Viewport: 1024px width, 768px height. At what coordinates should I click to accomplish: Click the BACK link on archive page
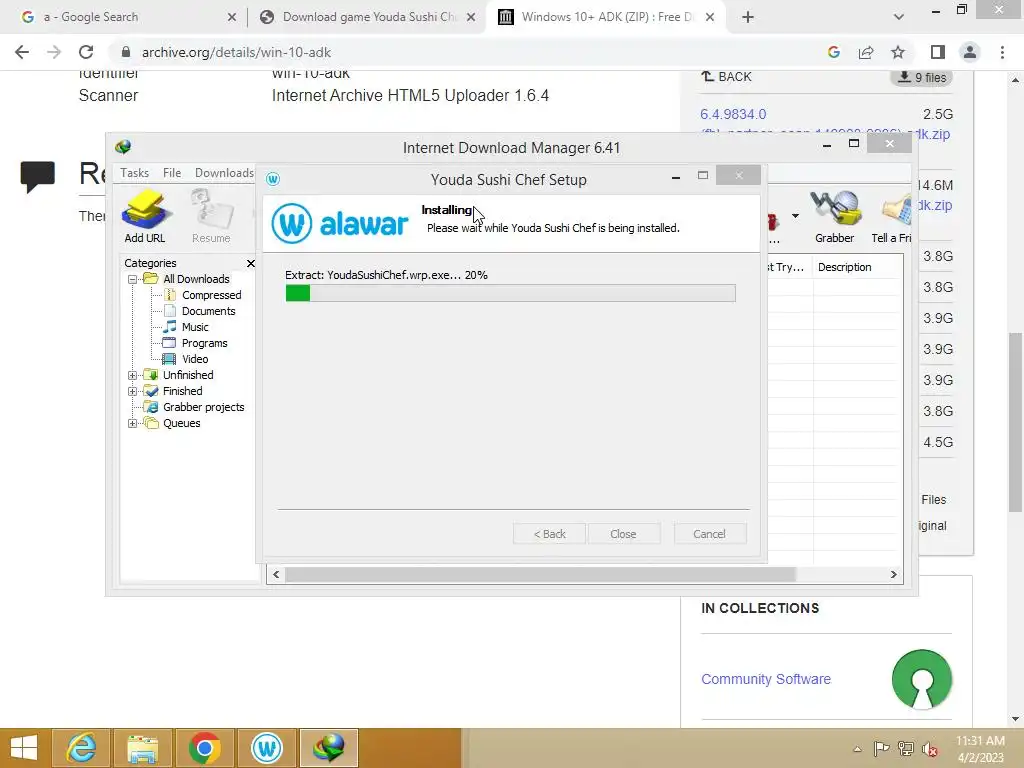[x=726, y=76]
